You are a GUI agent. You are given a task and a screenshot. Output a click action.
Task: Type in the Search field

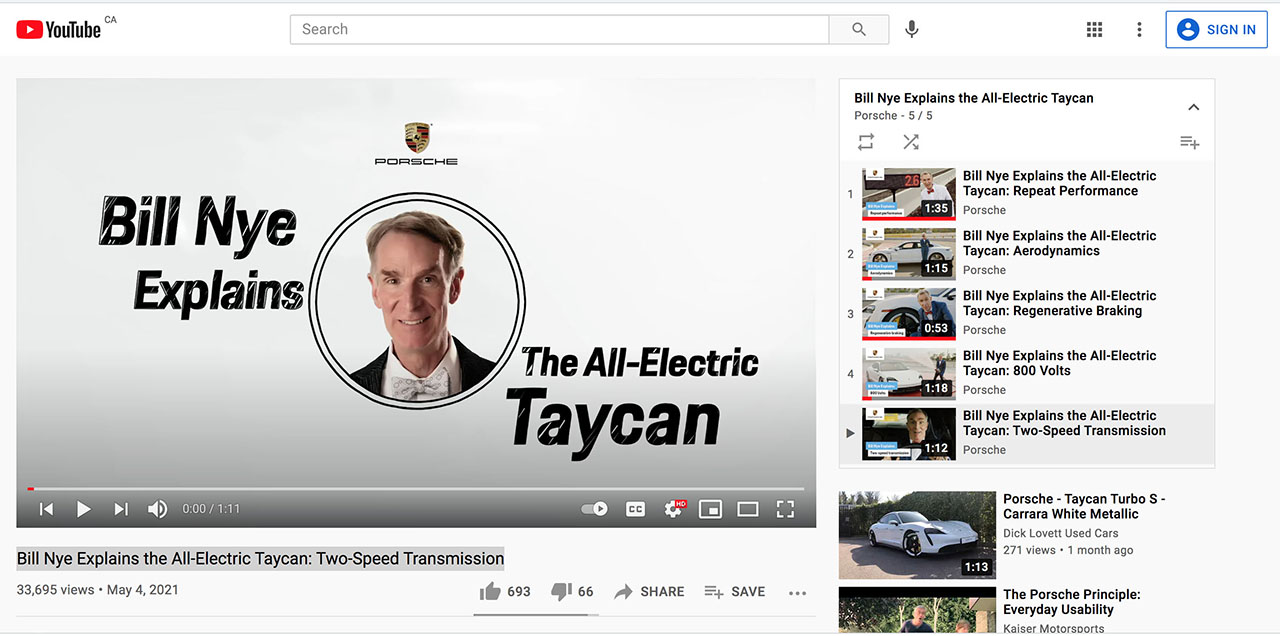point(559,29)
